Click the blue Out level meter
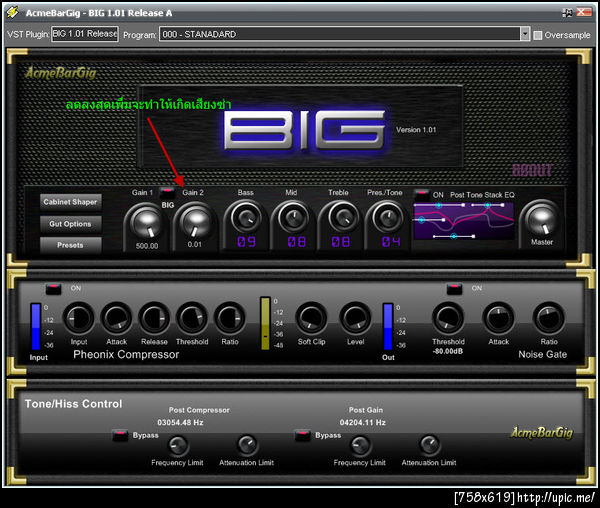 pyautogui.click(x=388, y=327)
